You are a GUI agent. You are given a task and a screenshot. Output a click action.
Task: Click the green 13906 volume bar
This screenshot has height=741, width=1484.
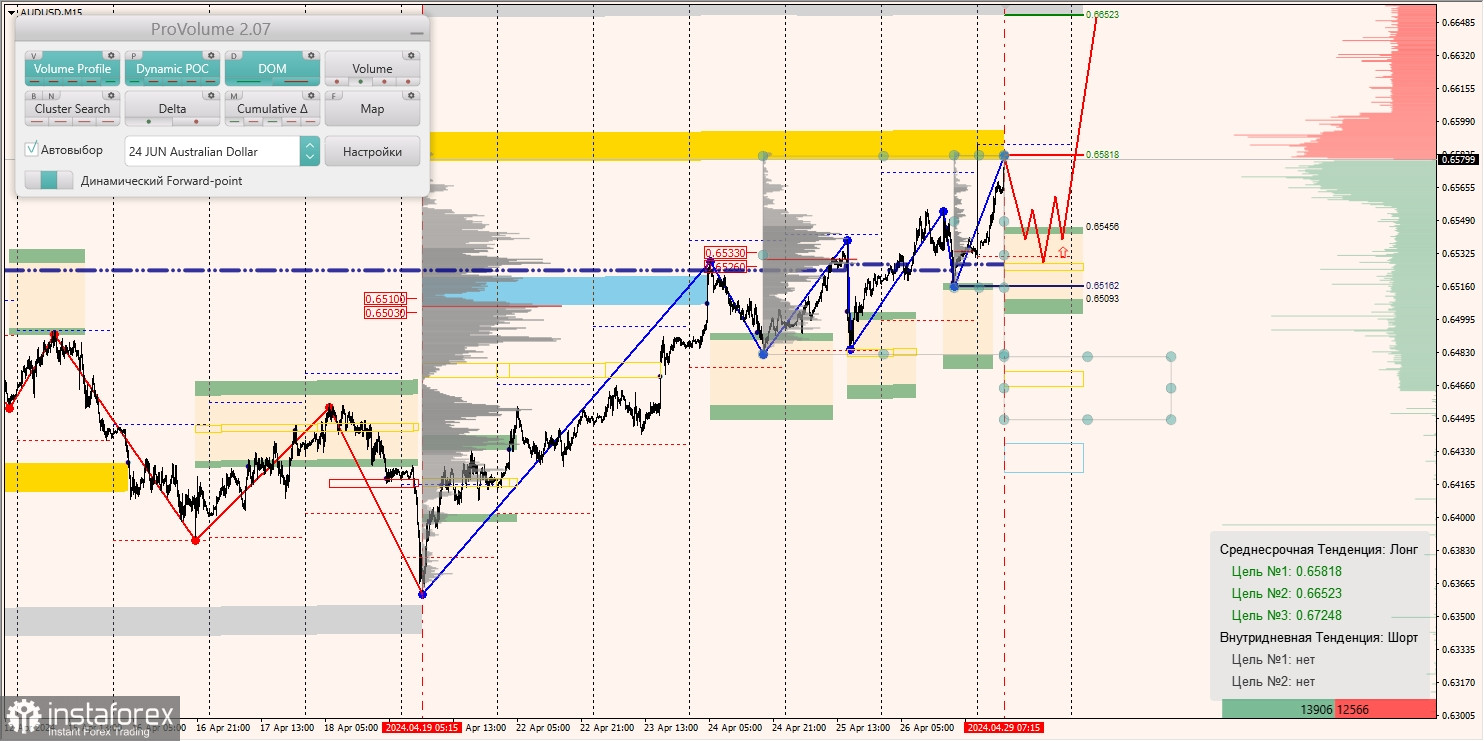point(1278,708)
